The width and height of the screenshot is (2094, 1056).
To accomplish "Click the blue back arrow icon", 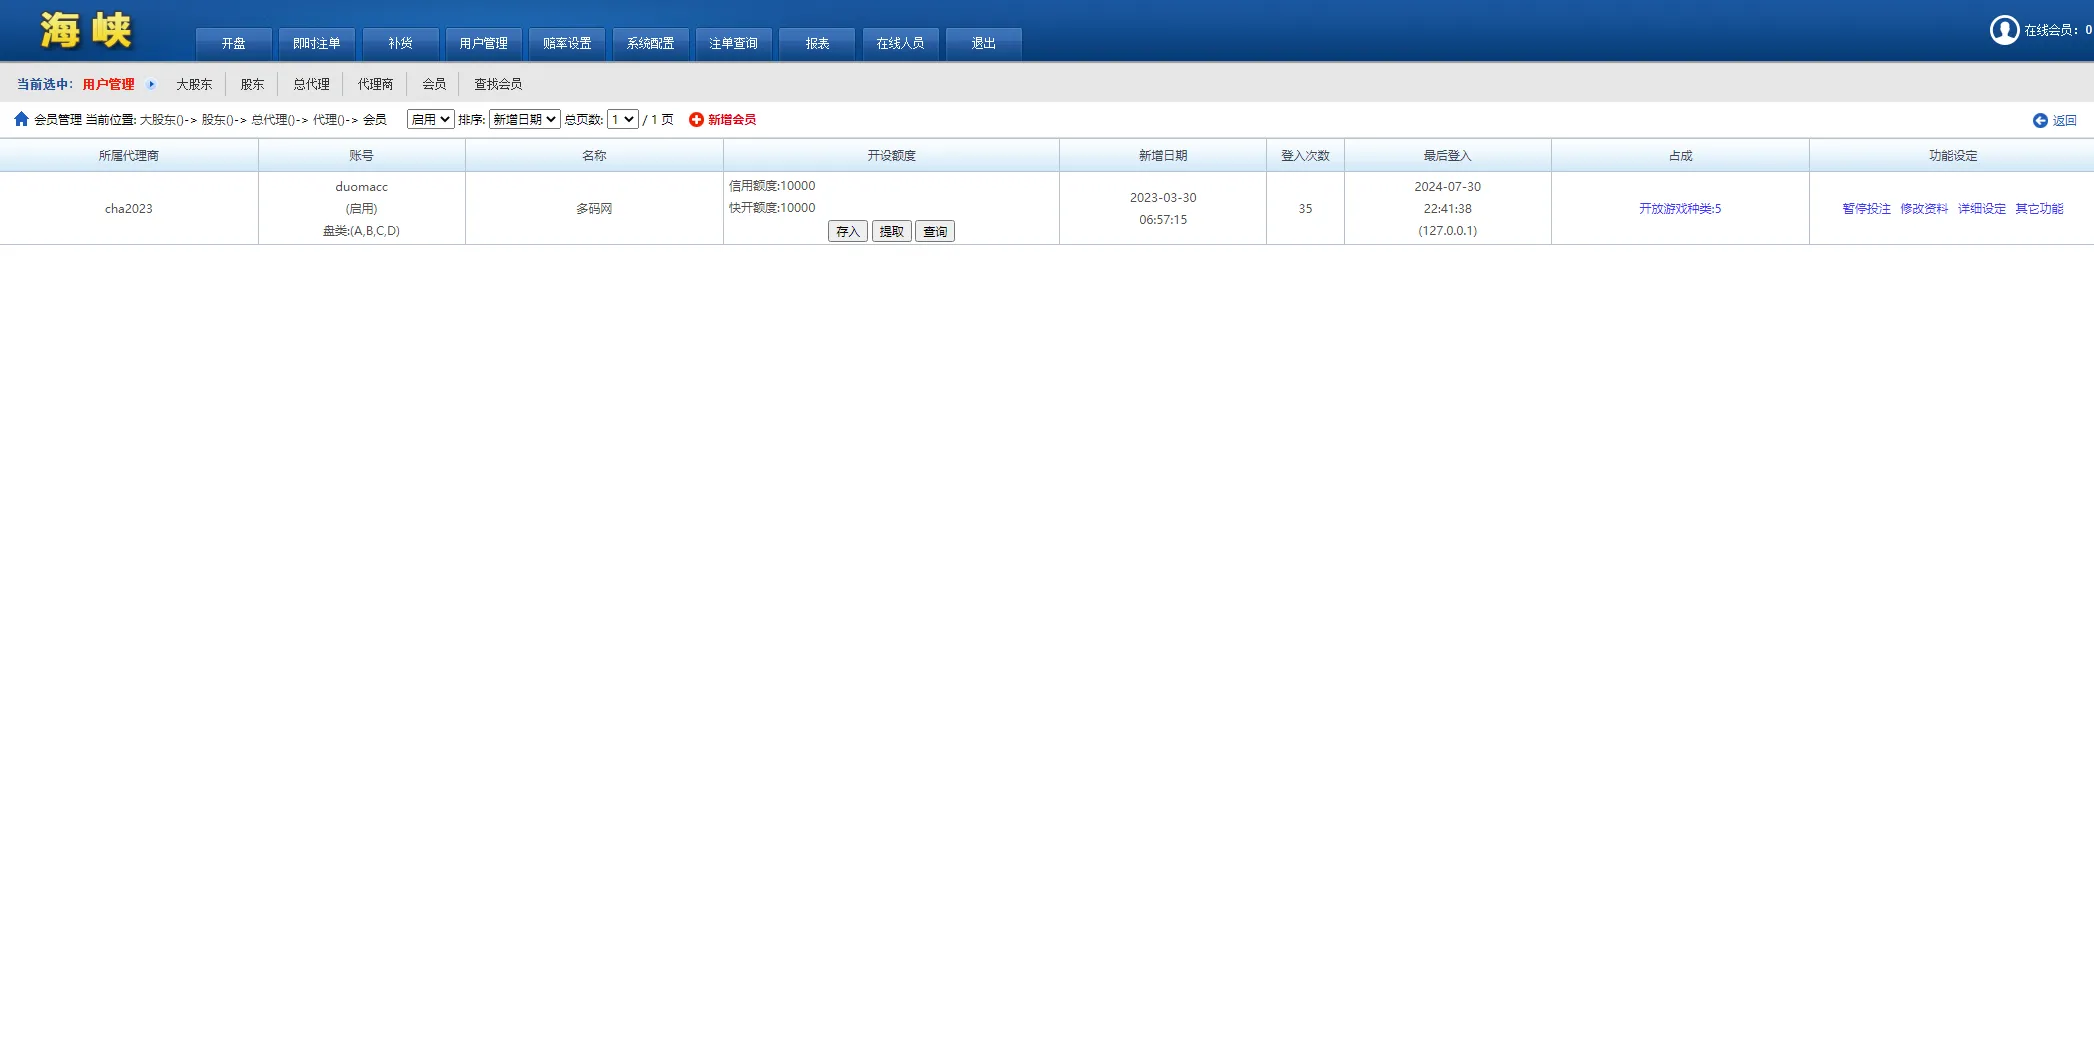I will pos(2040,121).
